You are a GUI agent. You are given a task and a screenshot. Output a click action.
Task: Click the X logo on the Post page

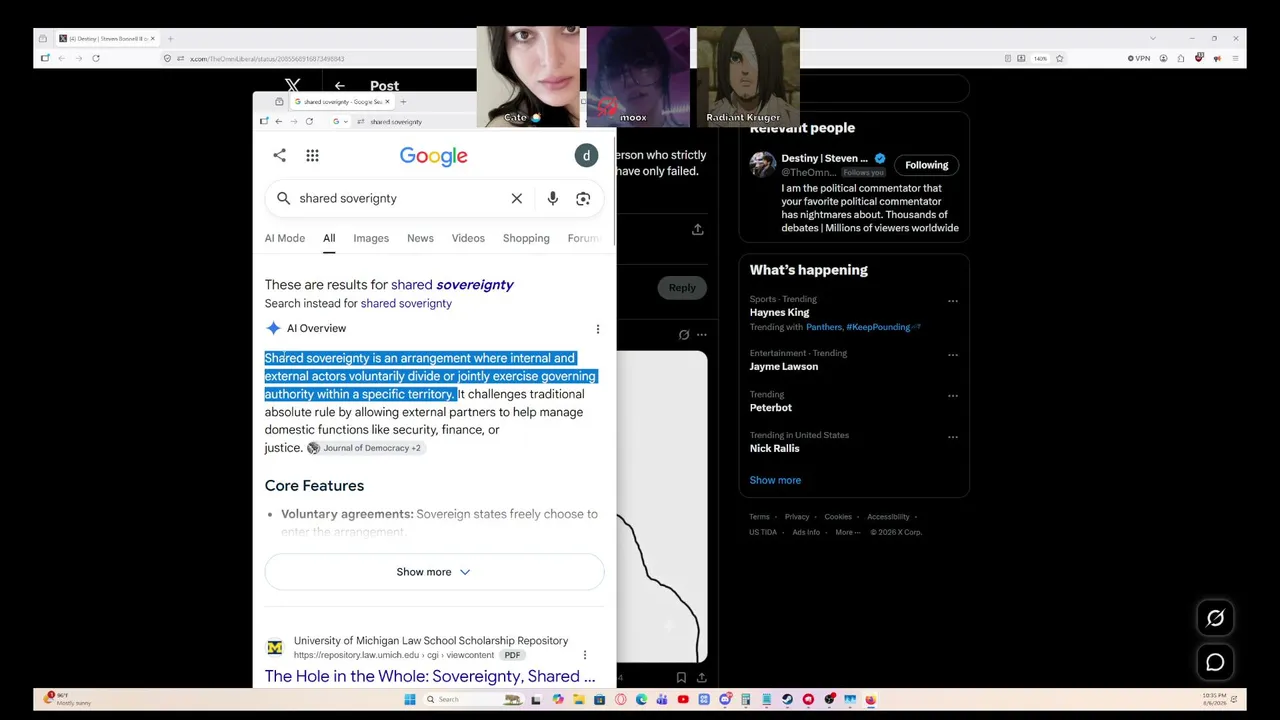[292, 86]
